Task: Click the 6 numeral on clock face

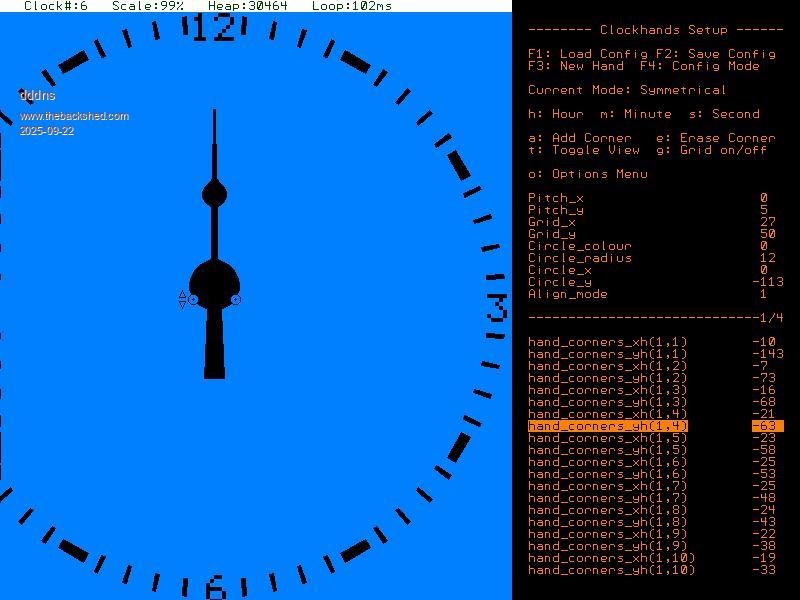Action: point(215,587)
